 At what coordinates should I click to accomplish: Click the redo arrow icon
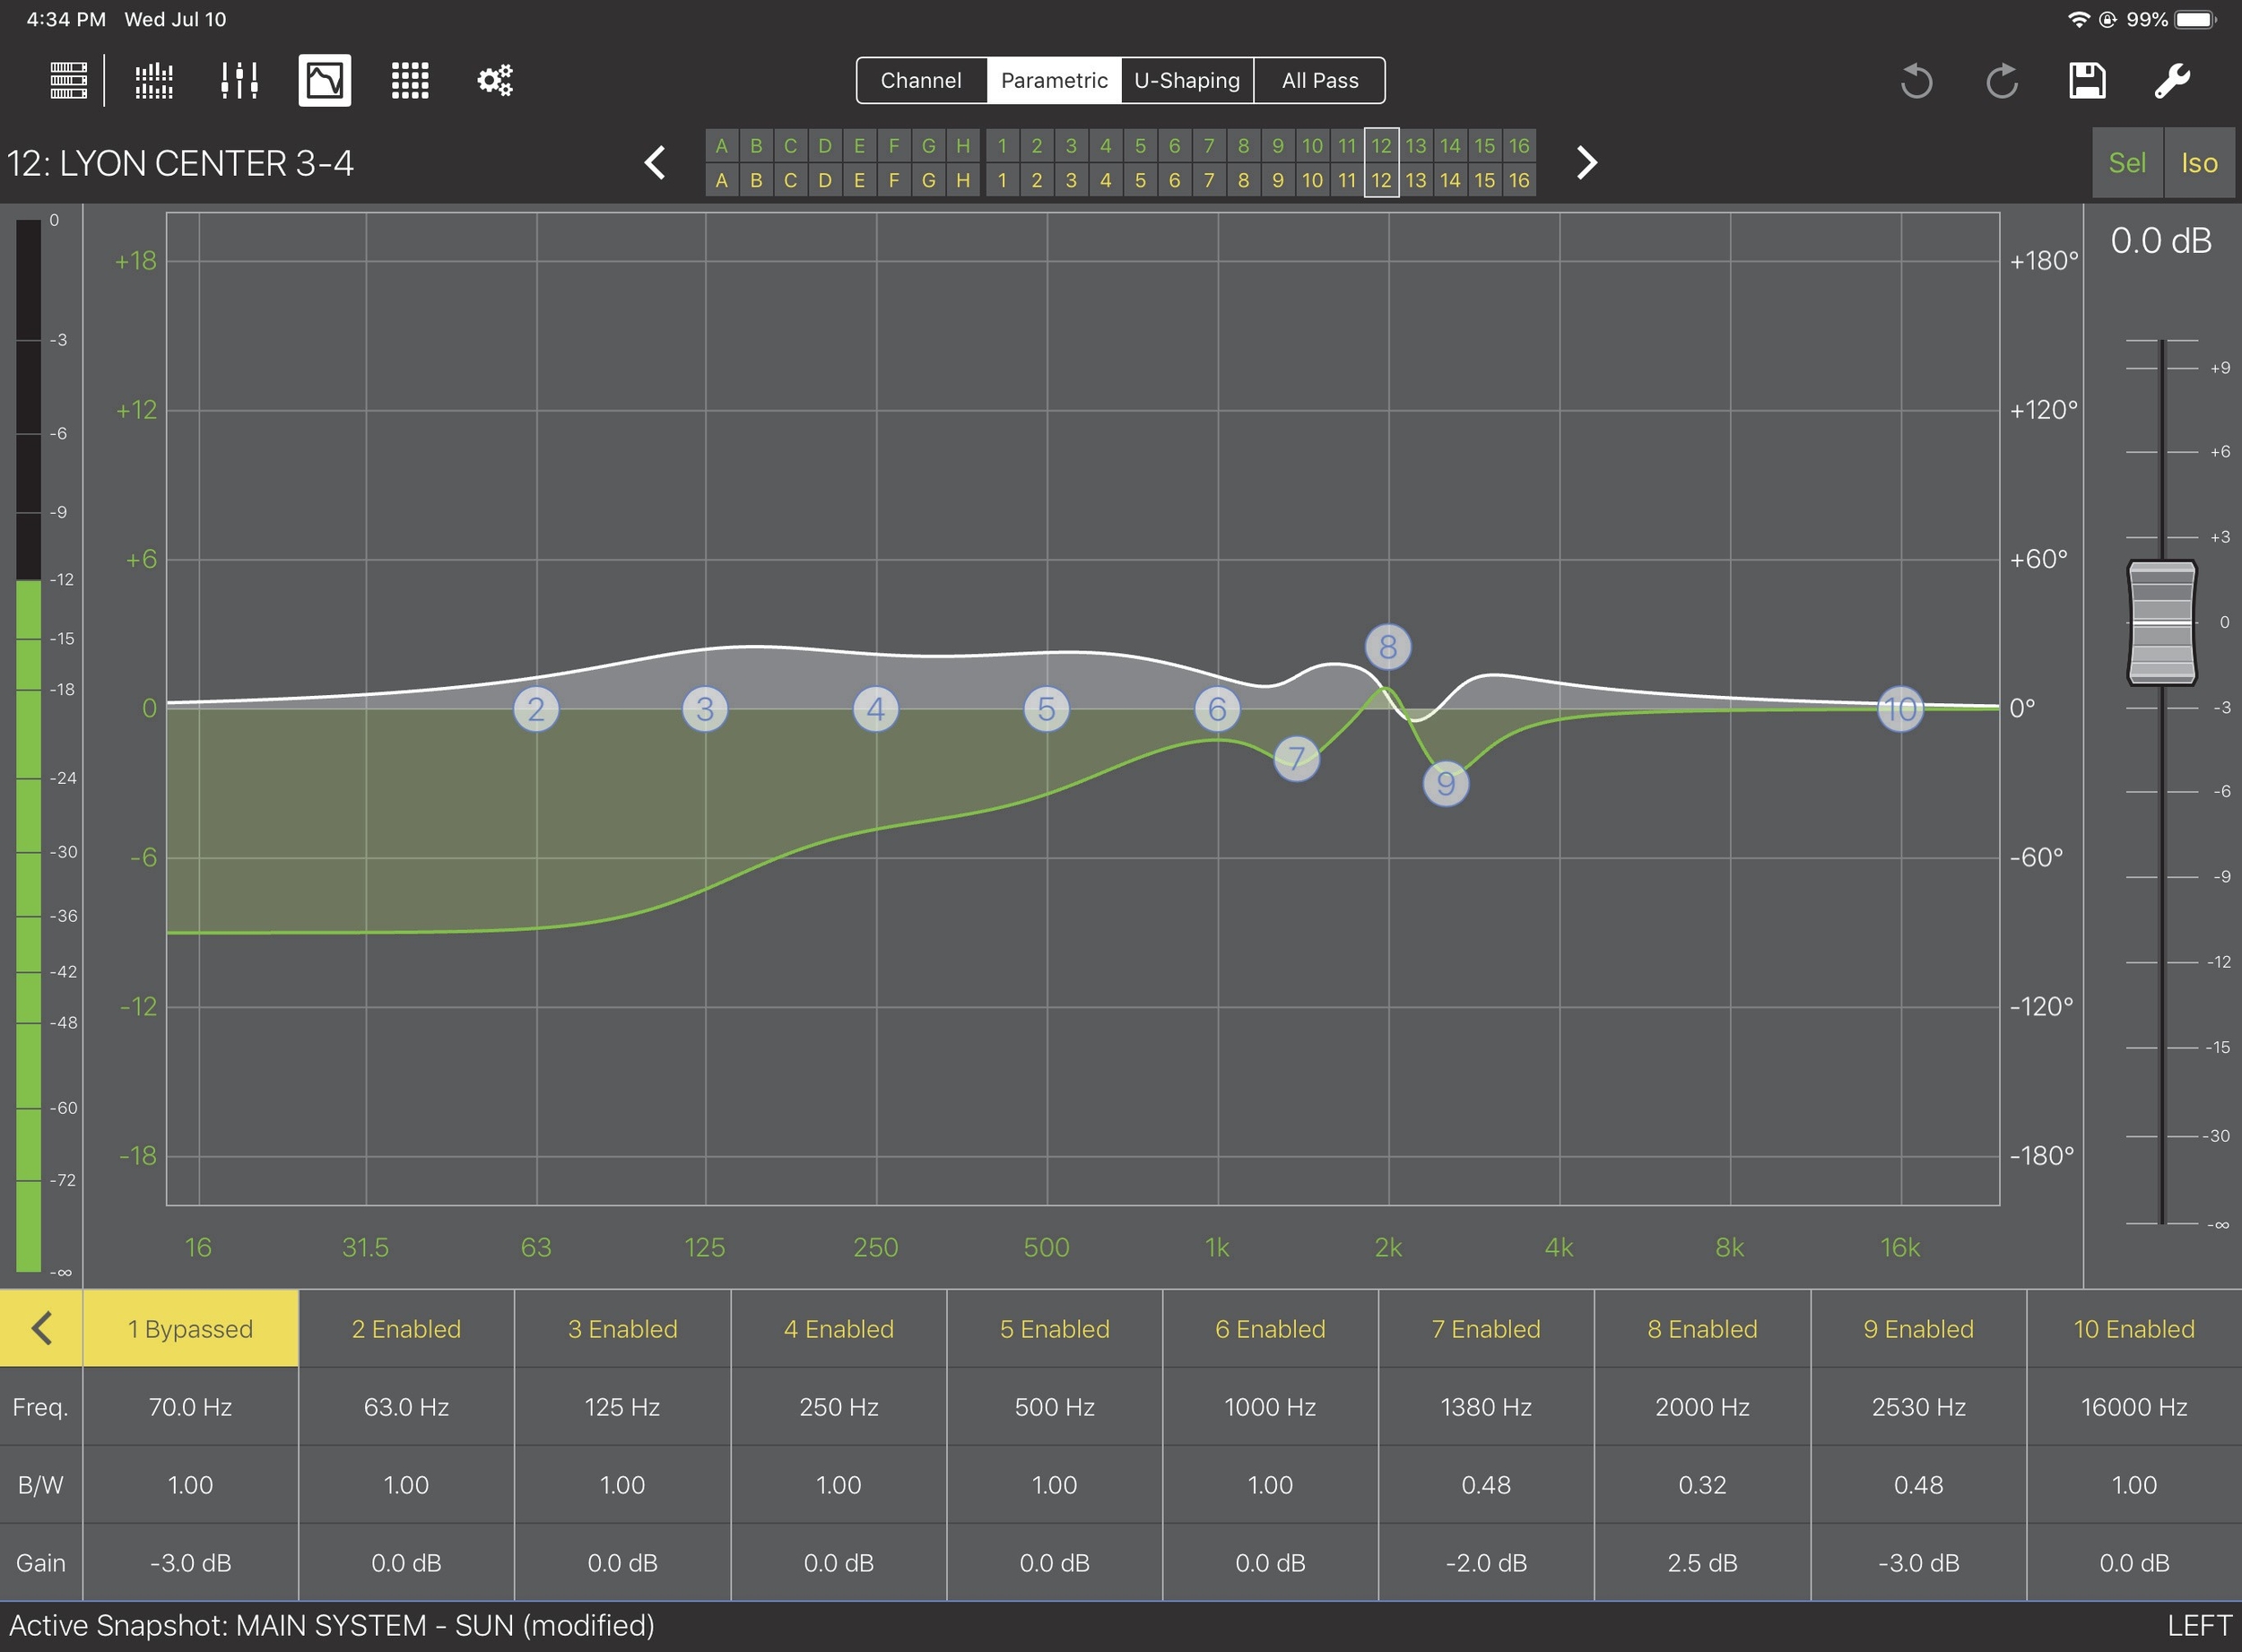pyautogui.click(x=2002, y=80)
